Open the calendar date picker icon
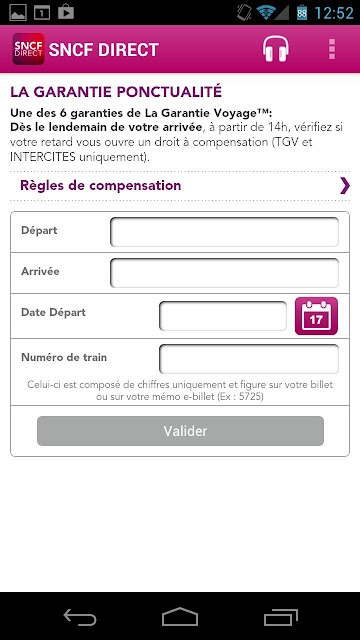Image resolution: width=360 pixels, height=640 pixels. [316, 316]
